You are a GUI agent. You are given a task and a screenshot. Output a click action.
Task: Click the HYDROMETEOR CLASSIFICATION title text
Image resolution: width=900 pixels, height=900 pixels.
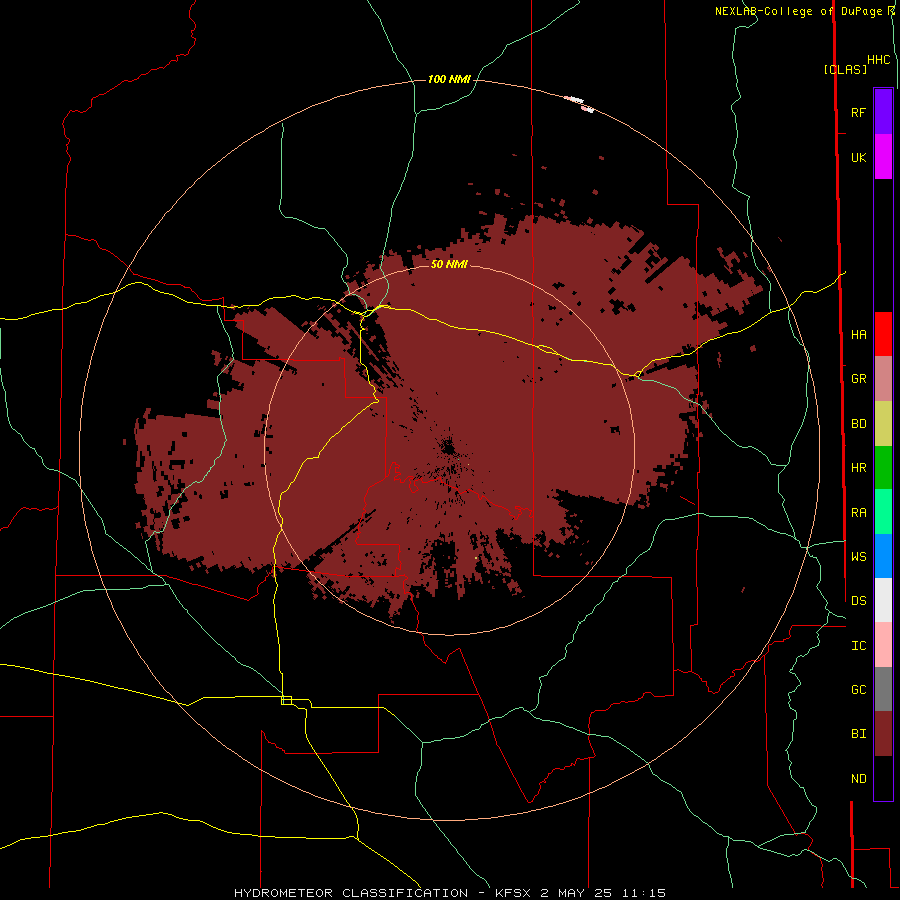351,893
